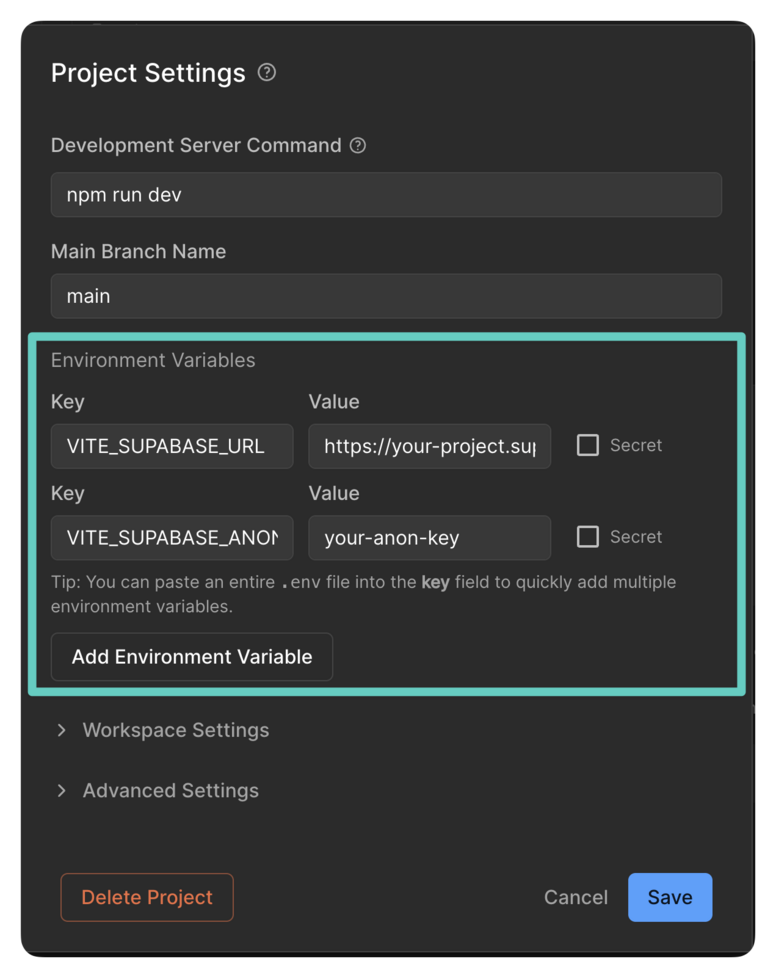Focus the npm run dev command field

386,195
